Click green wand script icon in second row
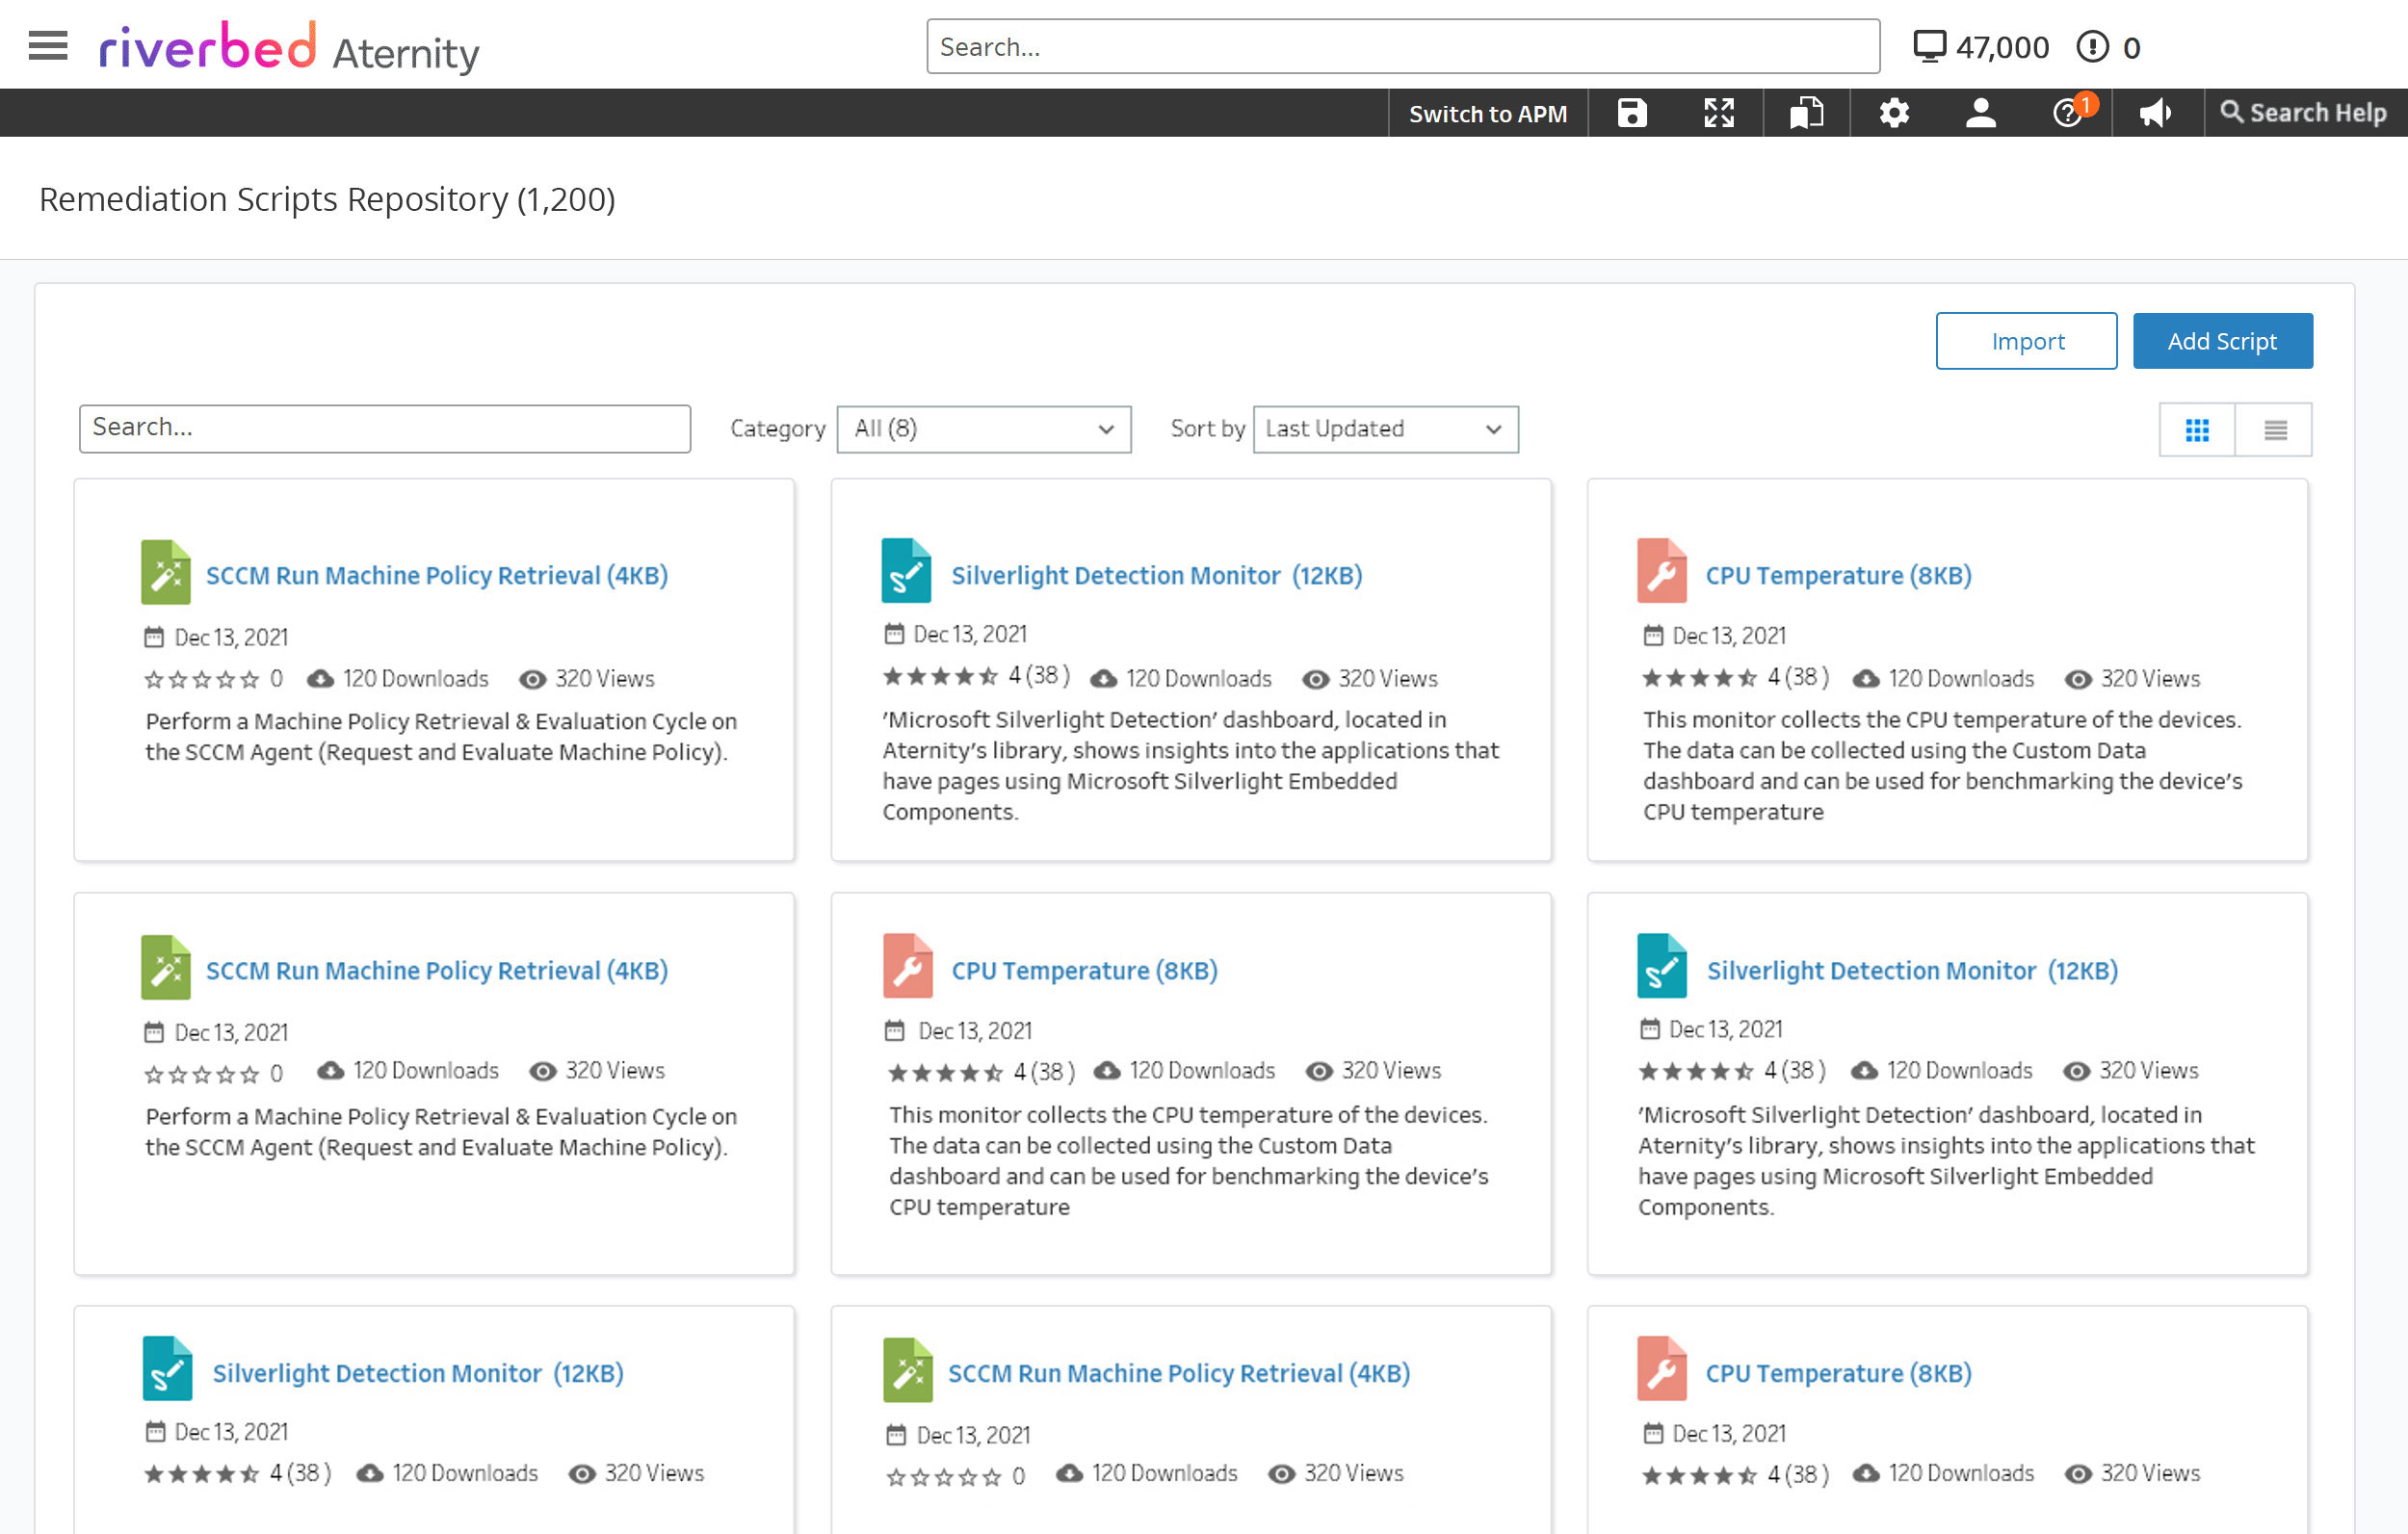This screenshot has width=2408, height=1534. (x=166, y=967)
